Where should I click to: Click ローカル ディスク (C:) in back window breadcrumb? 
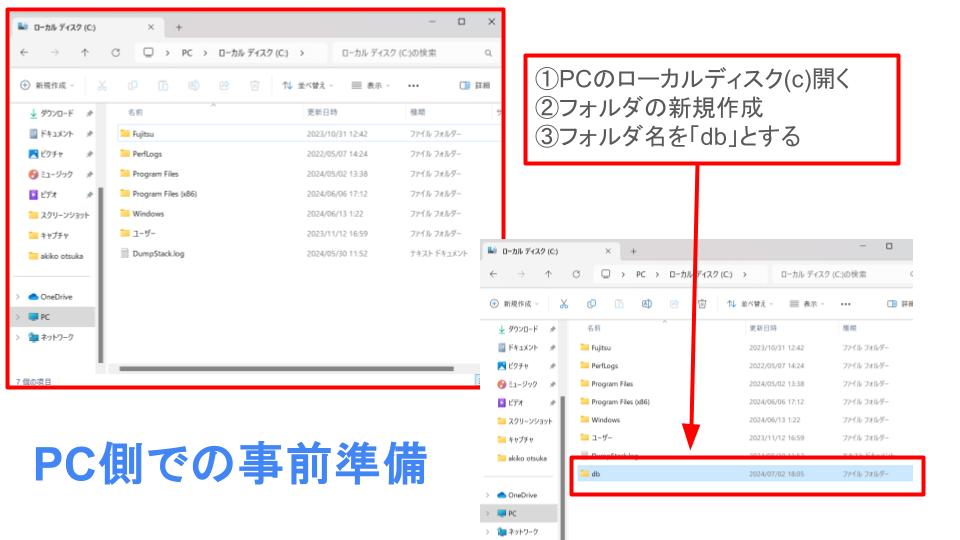[x=253, y=53]
